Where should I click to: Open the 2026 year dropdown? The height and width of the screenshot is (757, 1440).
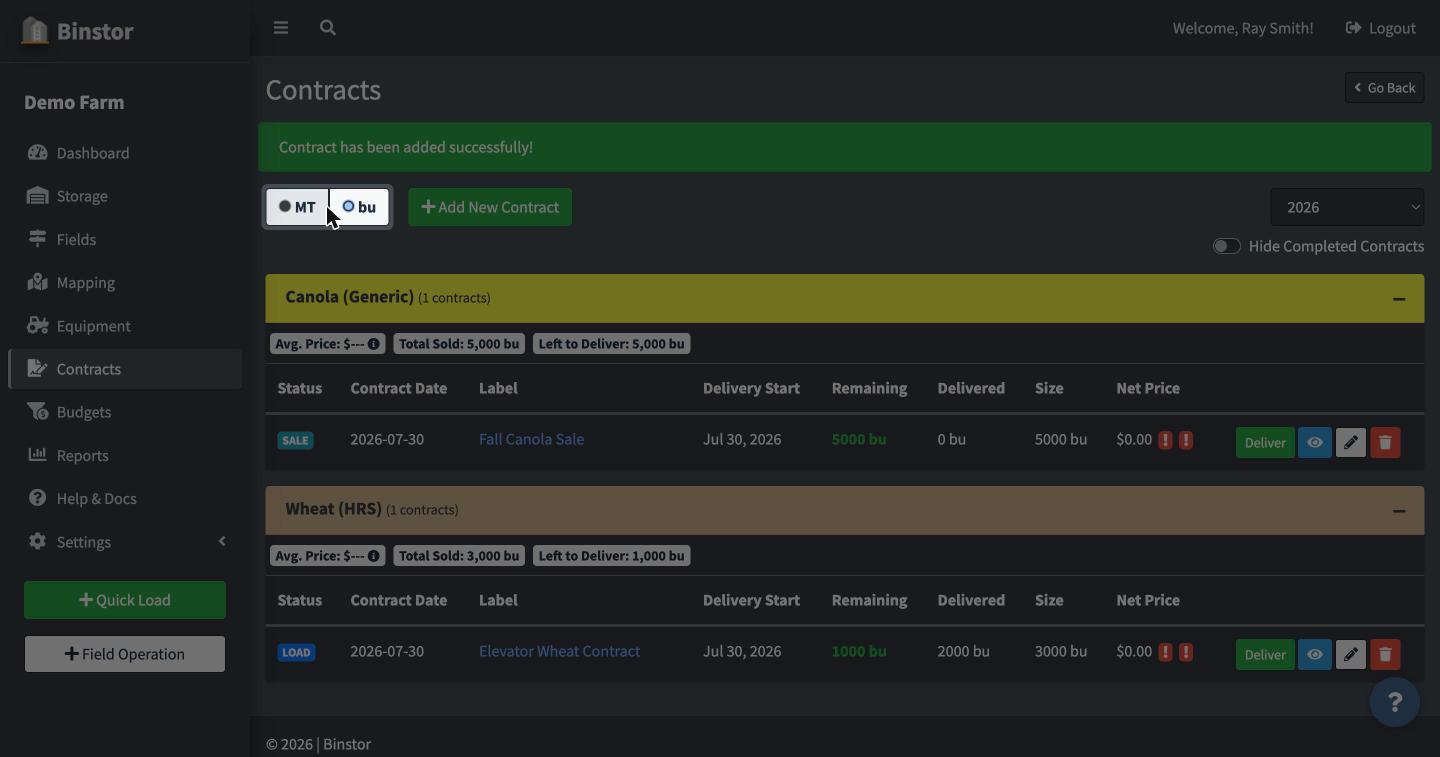click(1347, 207)
